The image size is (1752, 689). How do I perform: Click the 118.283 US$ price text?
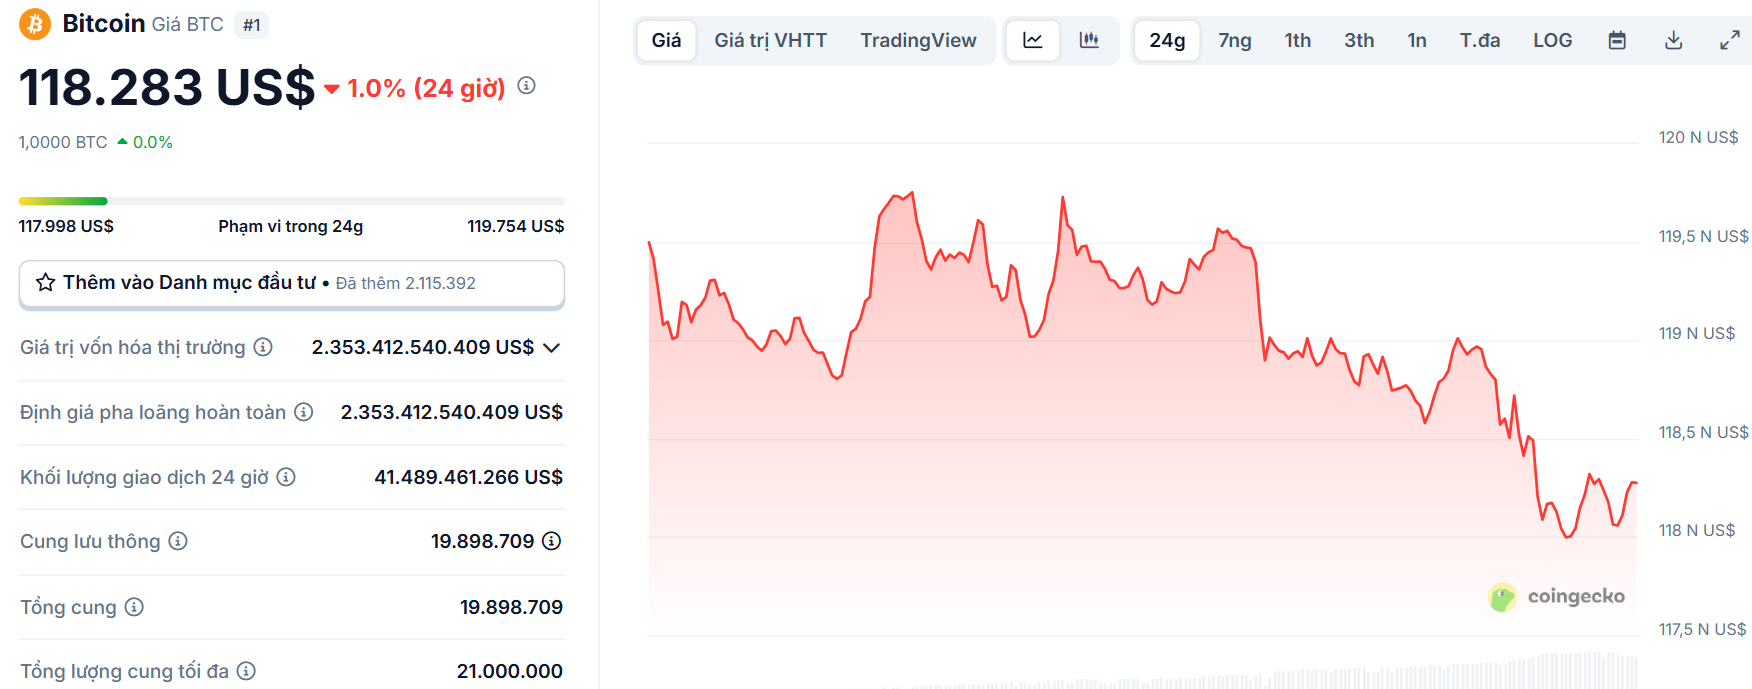(x=167, y=88)
